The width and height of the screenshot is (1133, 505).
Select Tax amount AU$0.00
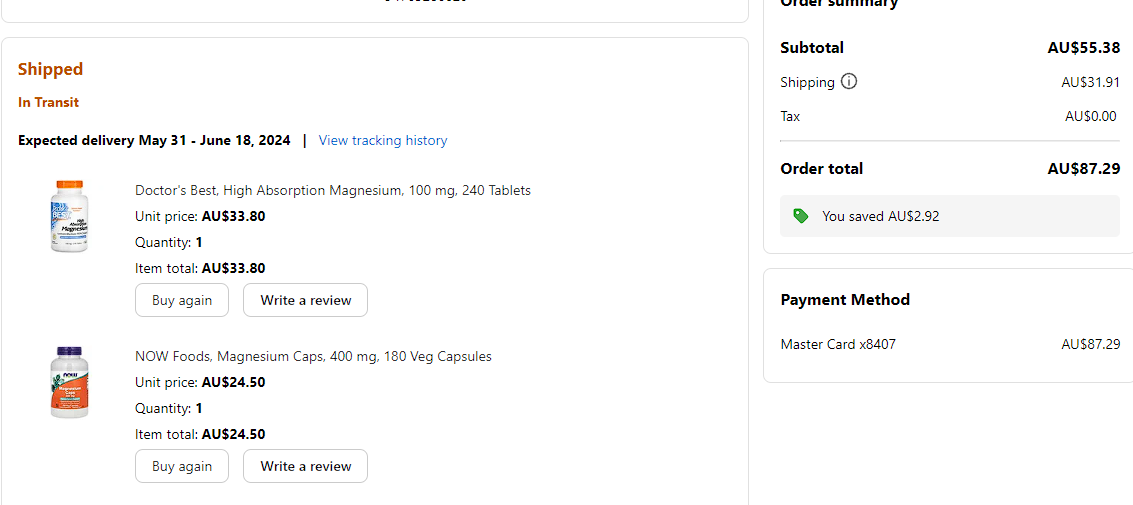coord(1091,116)
